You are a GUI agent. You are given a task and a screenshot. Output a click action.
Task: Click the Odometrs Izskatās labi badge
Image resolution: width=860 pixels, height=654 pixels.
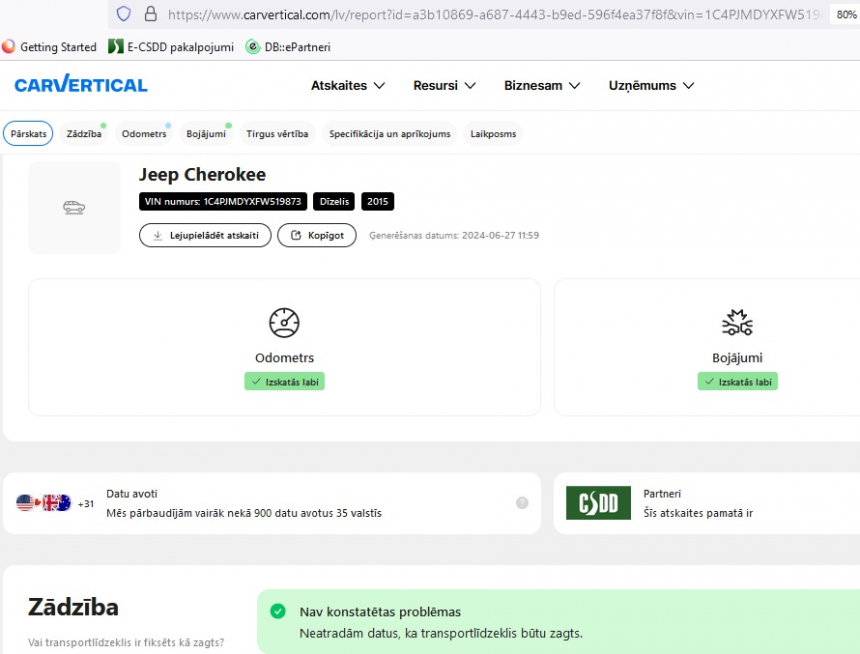coord(285,381)
